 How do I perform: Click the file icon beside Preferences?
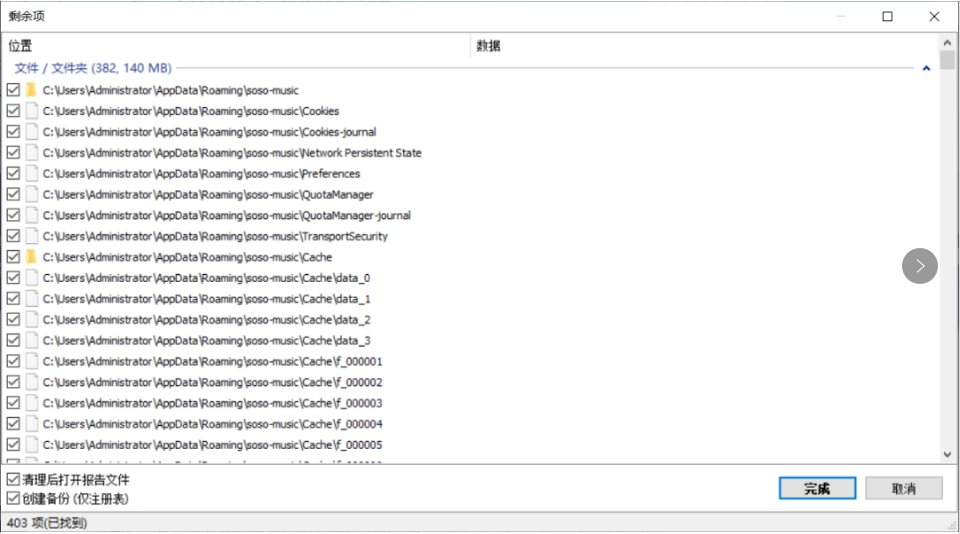(x=32, y=173)
